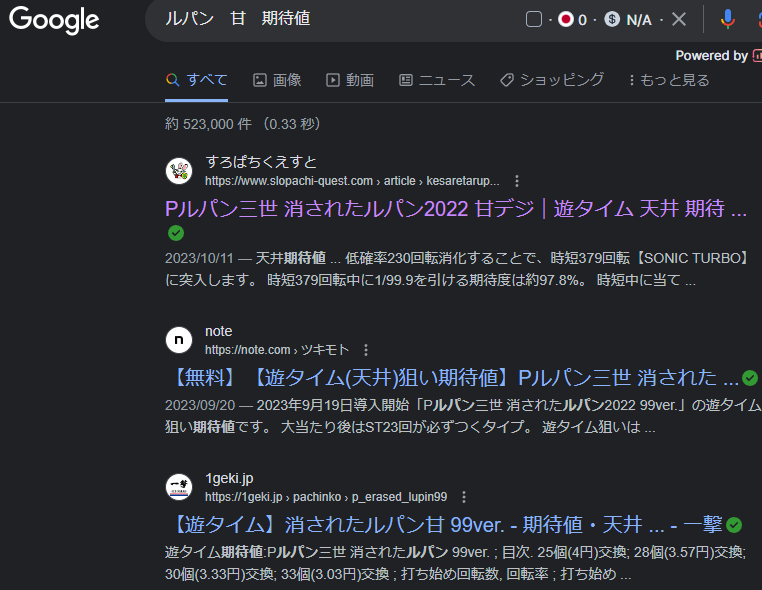Open the ニュース tab

click(437, 80)
